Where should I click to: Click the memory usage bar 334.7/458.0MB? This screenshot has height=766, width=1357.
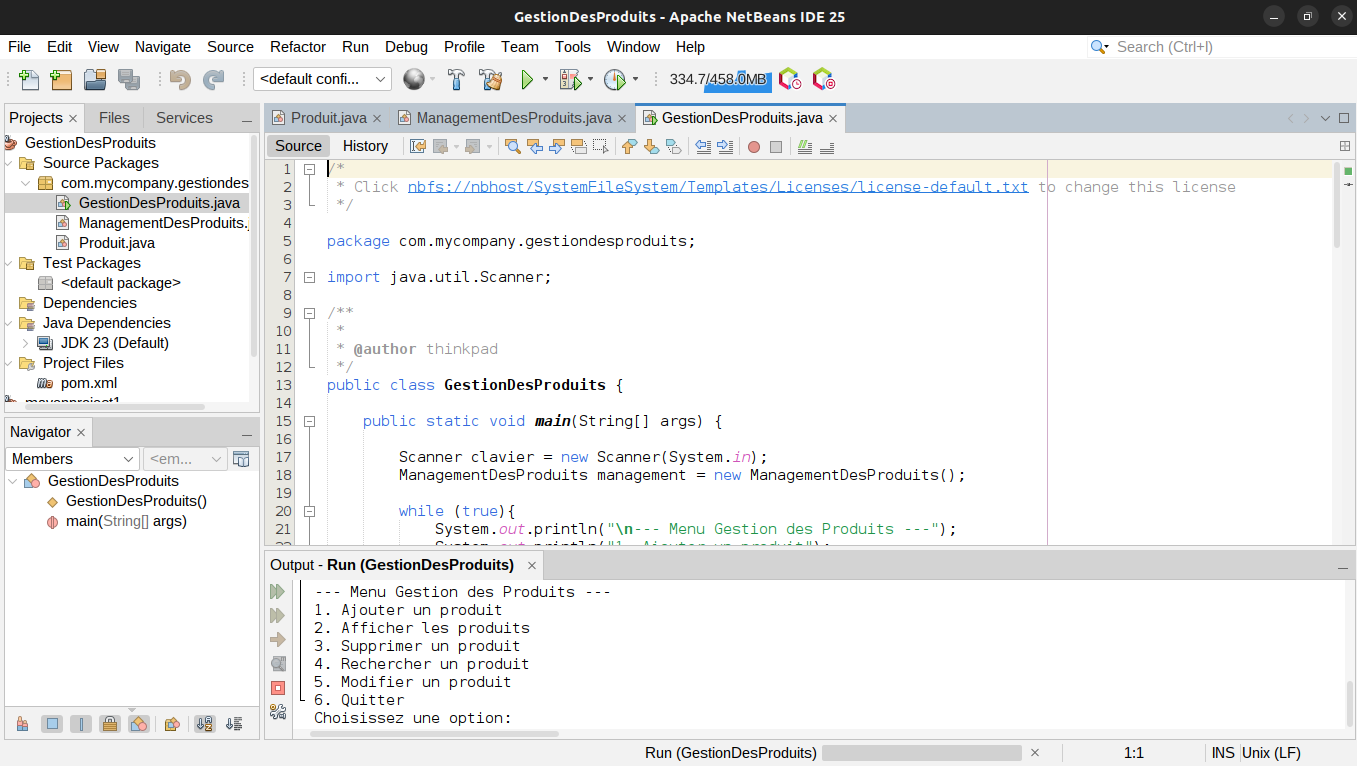pyautogui.click(x=718, y=79)
